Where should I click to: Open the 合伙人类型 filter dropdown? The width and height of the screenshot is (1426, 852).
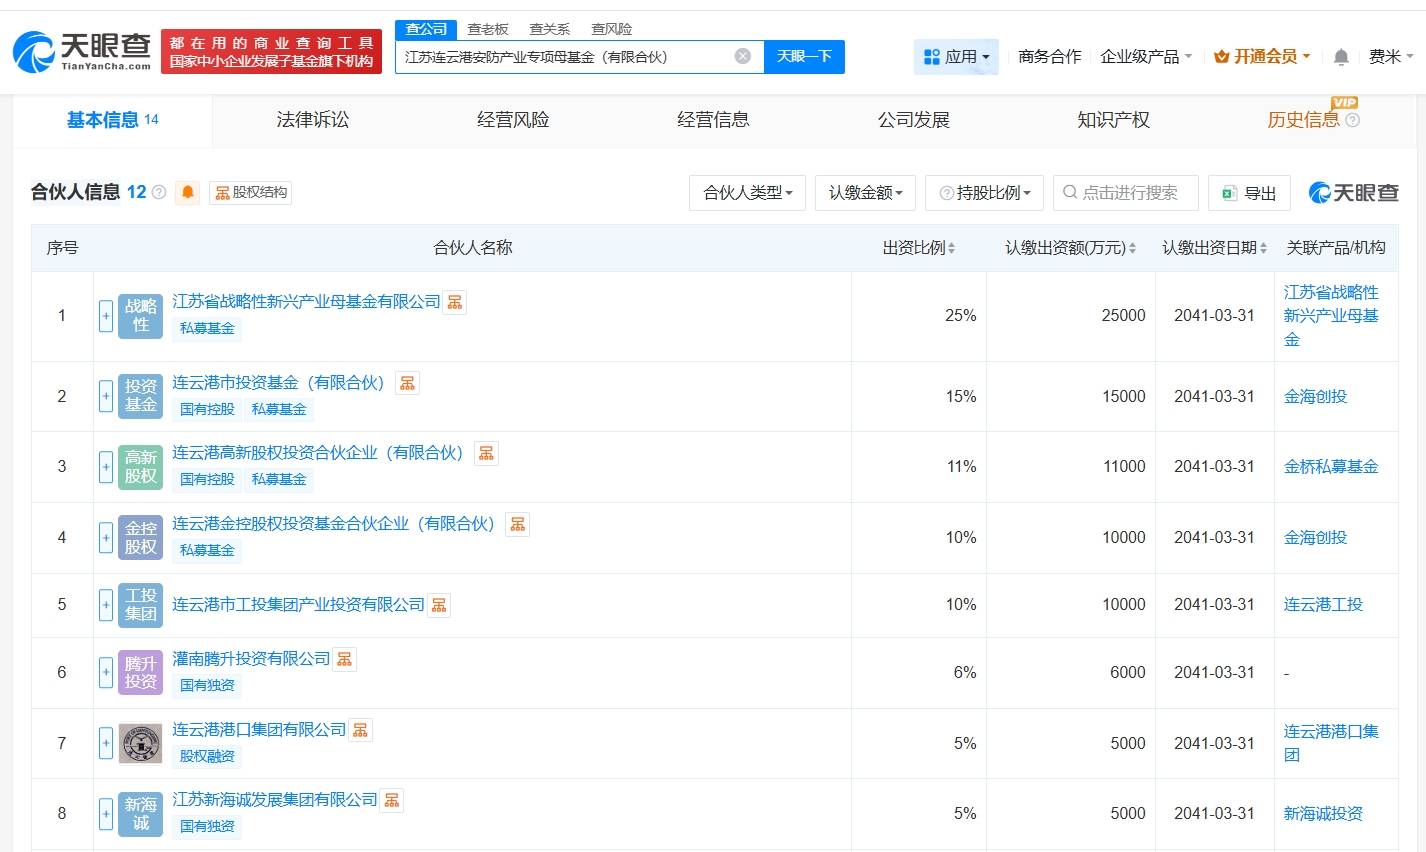(x=748, y=193)
